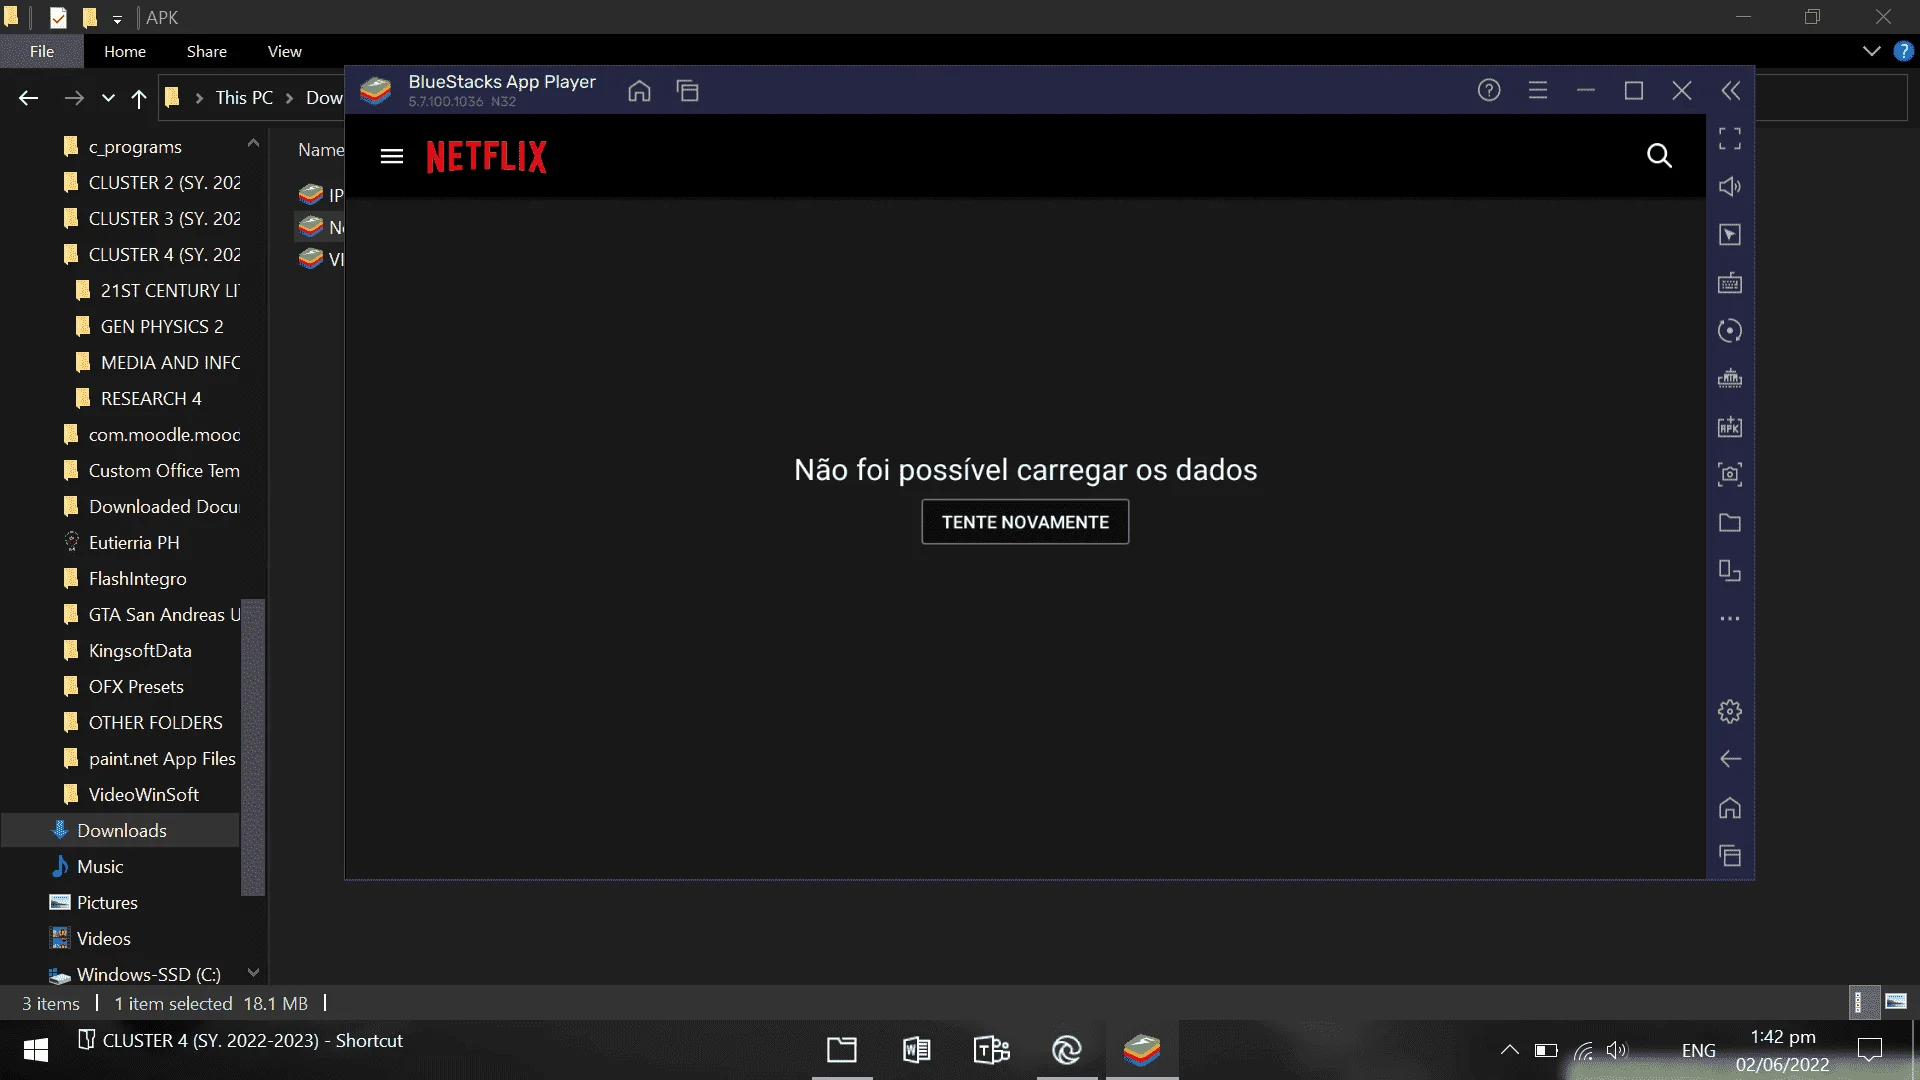Go up one folder level
Image resolution: width=1920 pixels, height=1080 pixels.
[139, 98]
